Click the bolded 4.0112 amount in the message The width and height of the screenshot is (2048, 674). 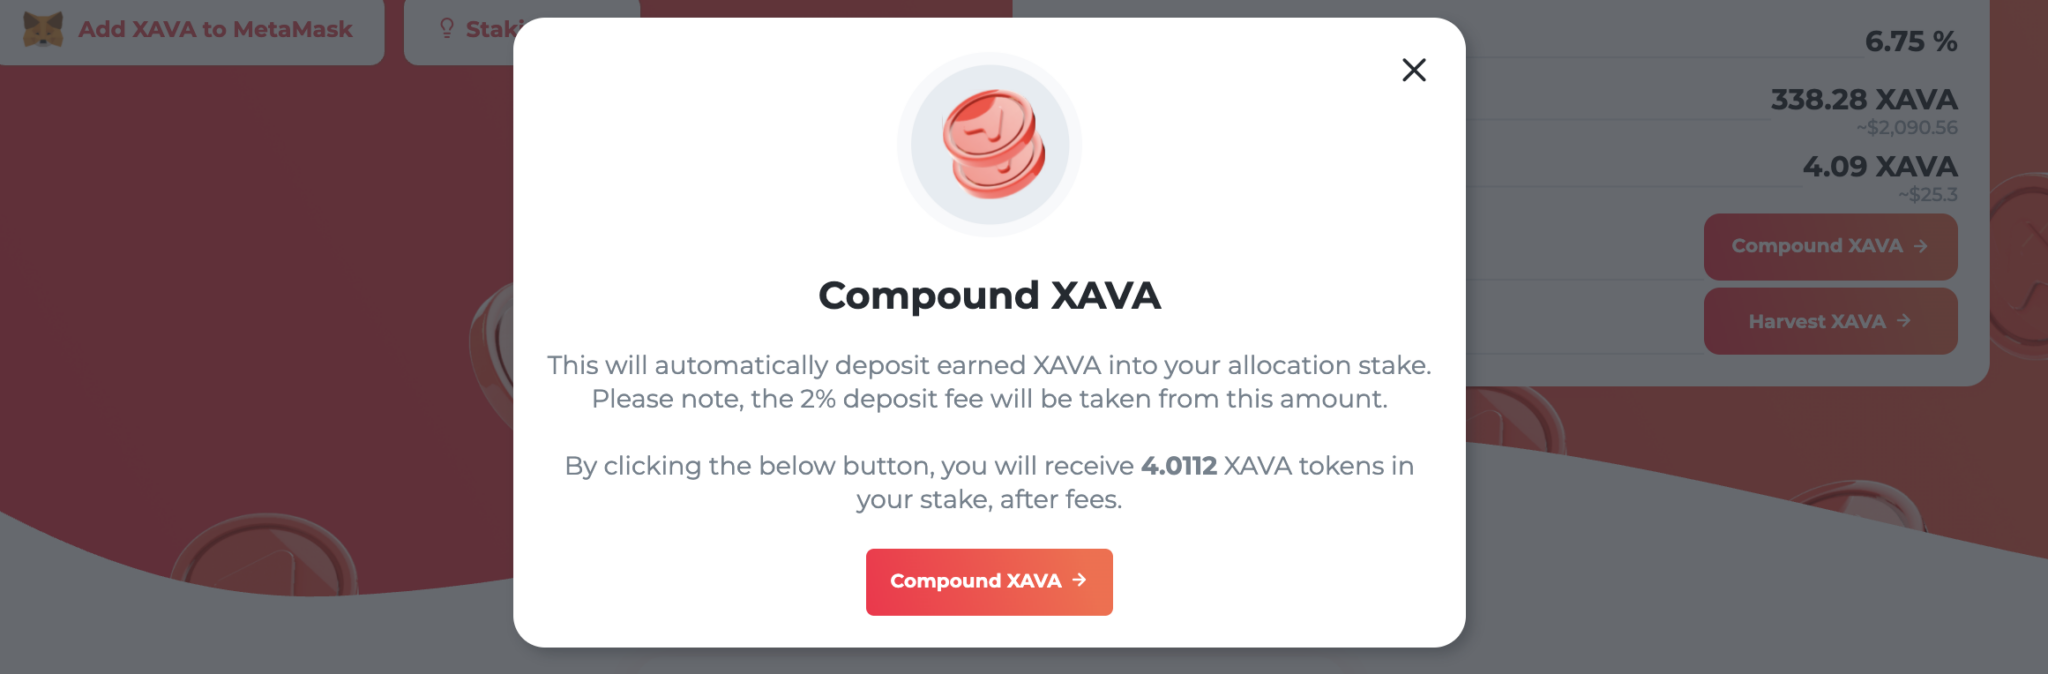point(1180,465)
